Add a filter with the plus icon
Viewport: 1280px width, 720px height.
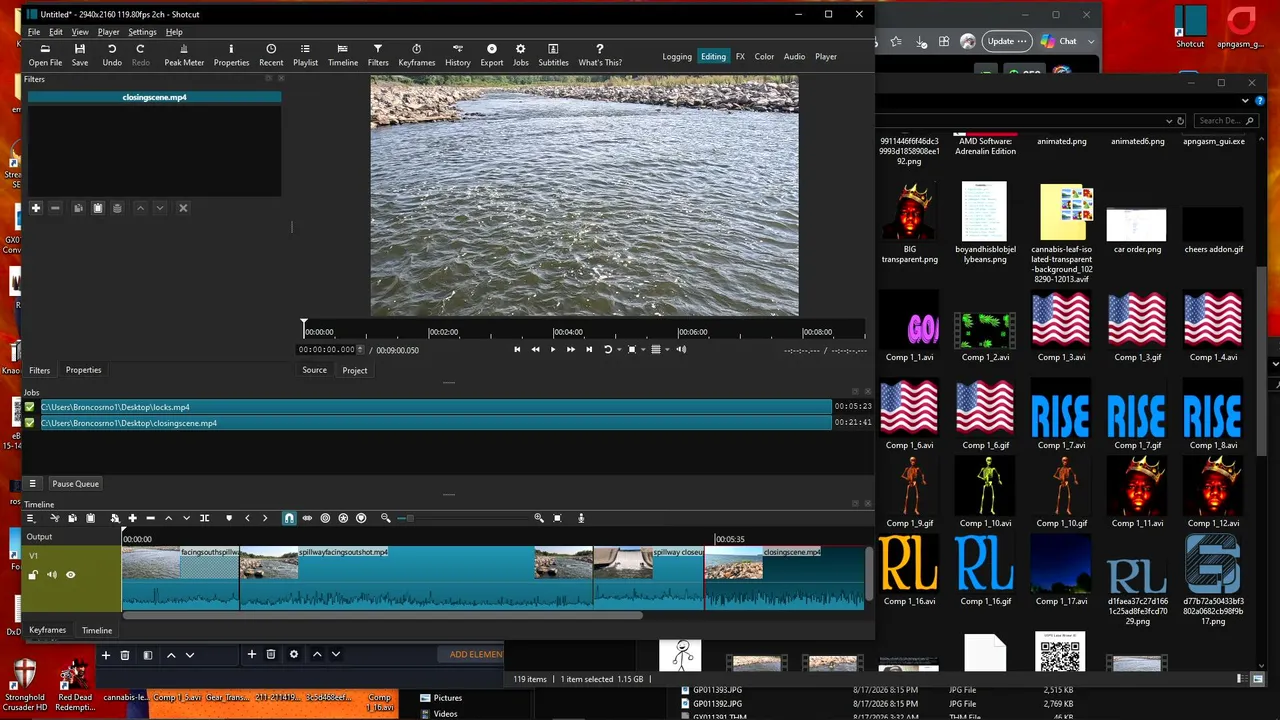pyautogui.click(x=36, y=208)
